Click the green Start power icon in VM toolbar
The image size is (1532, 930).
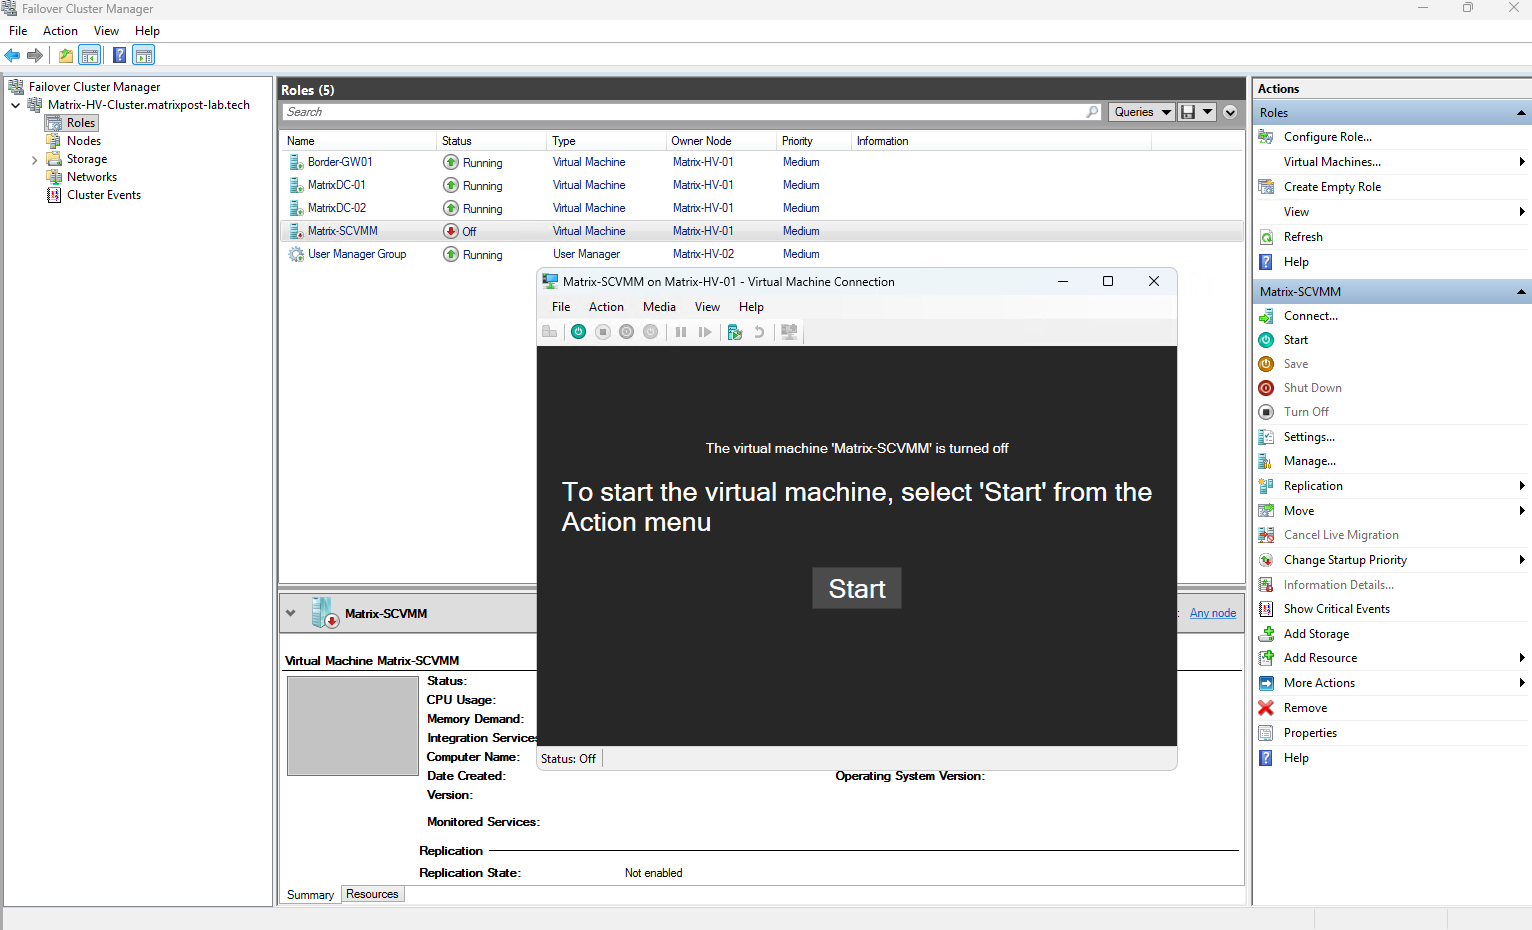tap(578, 332)
